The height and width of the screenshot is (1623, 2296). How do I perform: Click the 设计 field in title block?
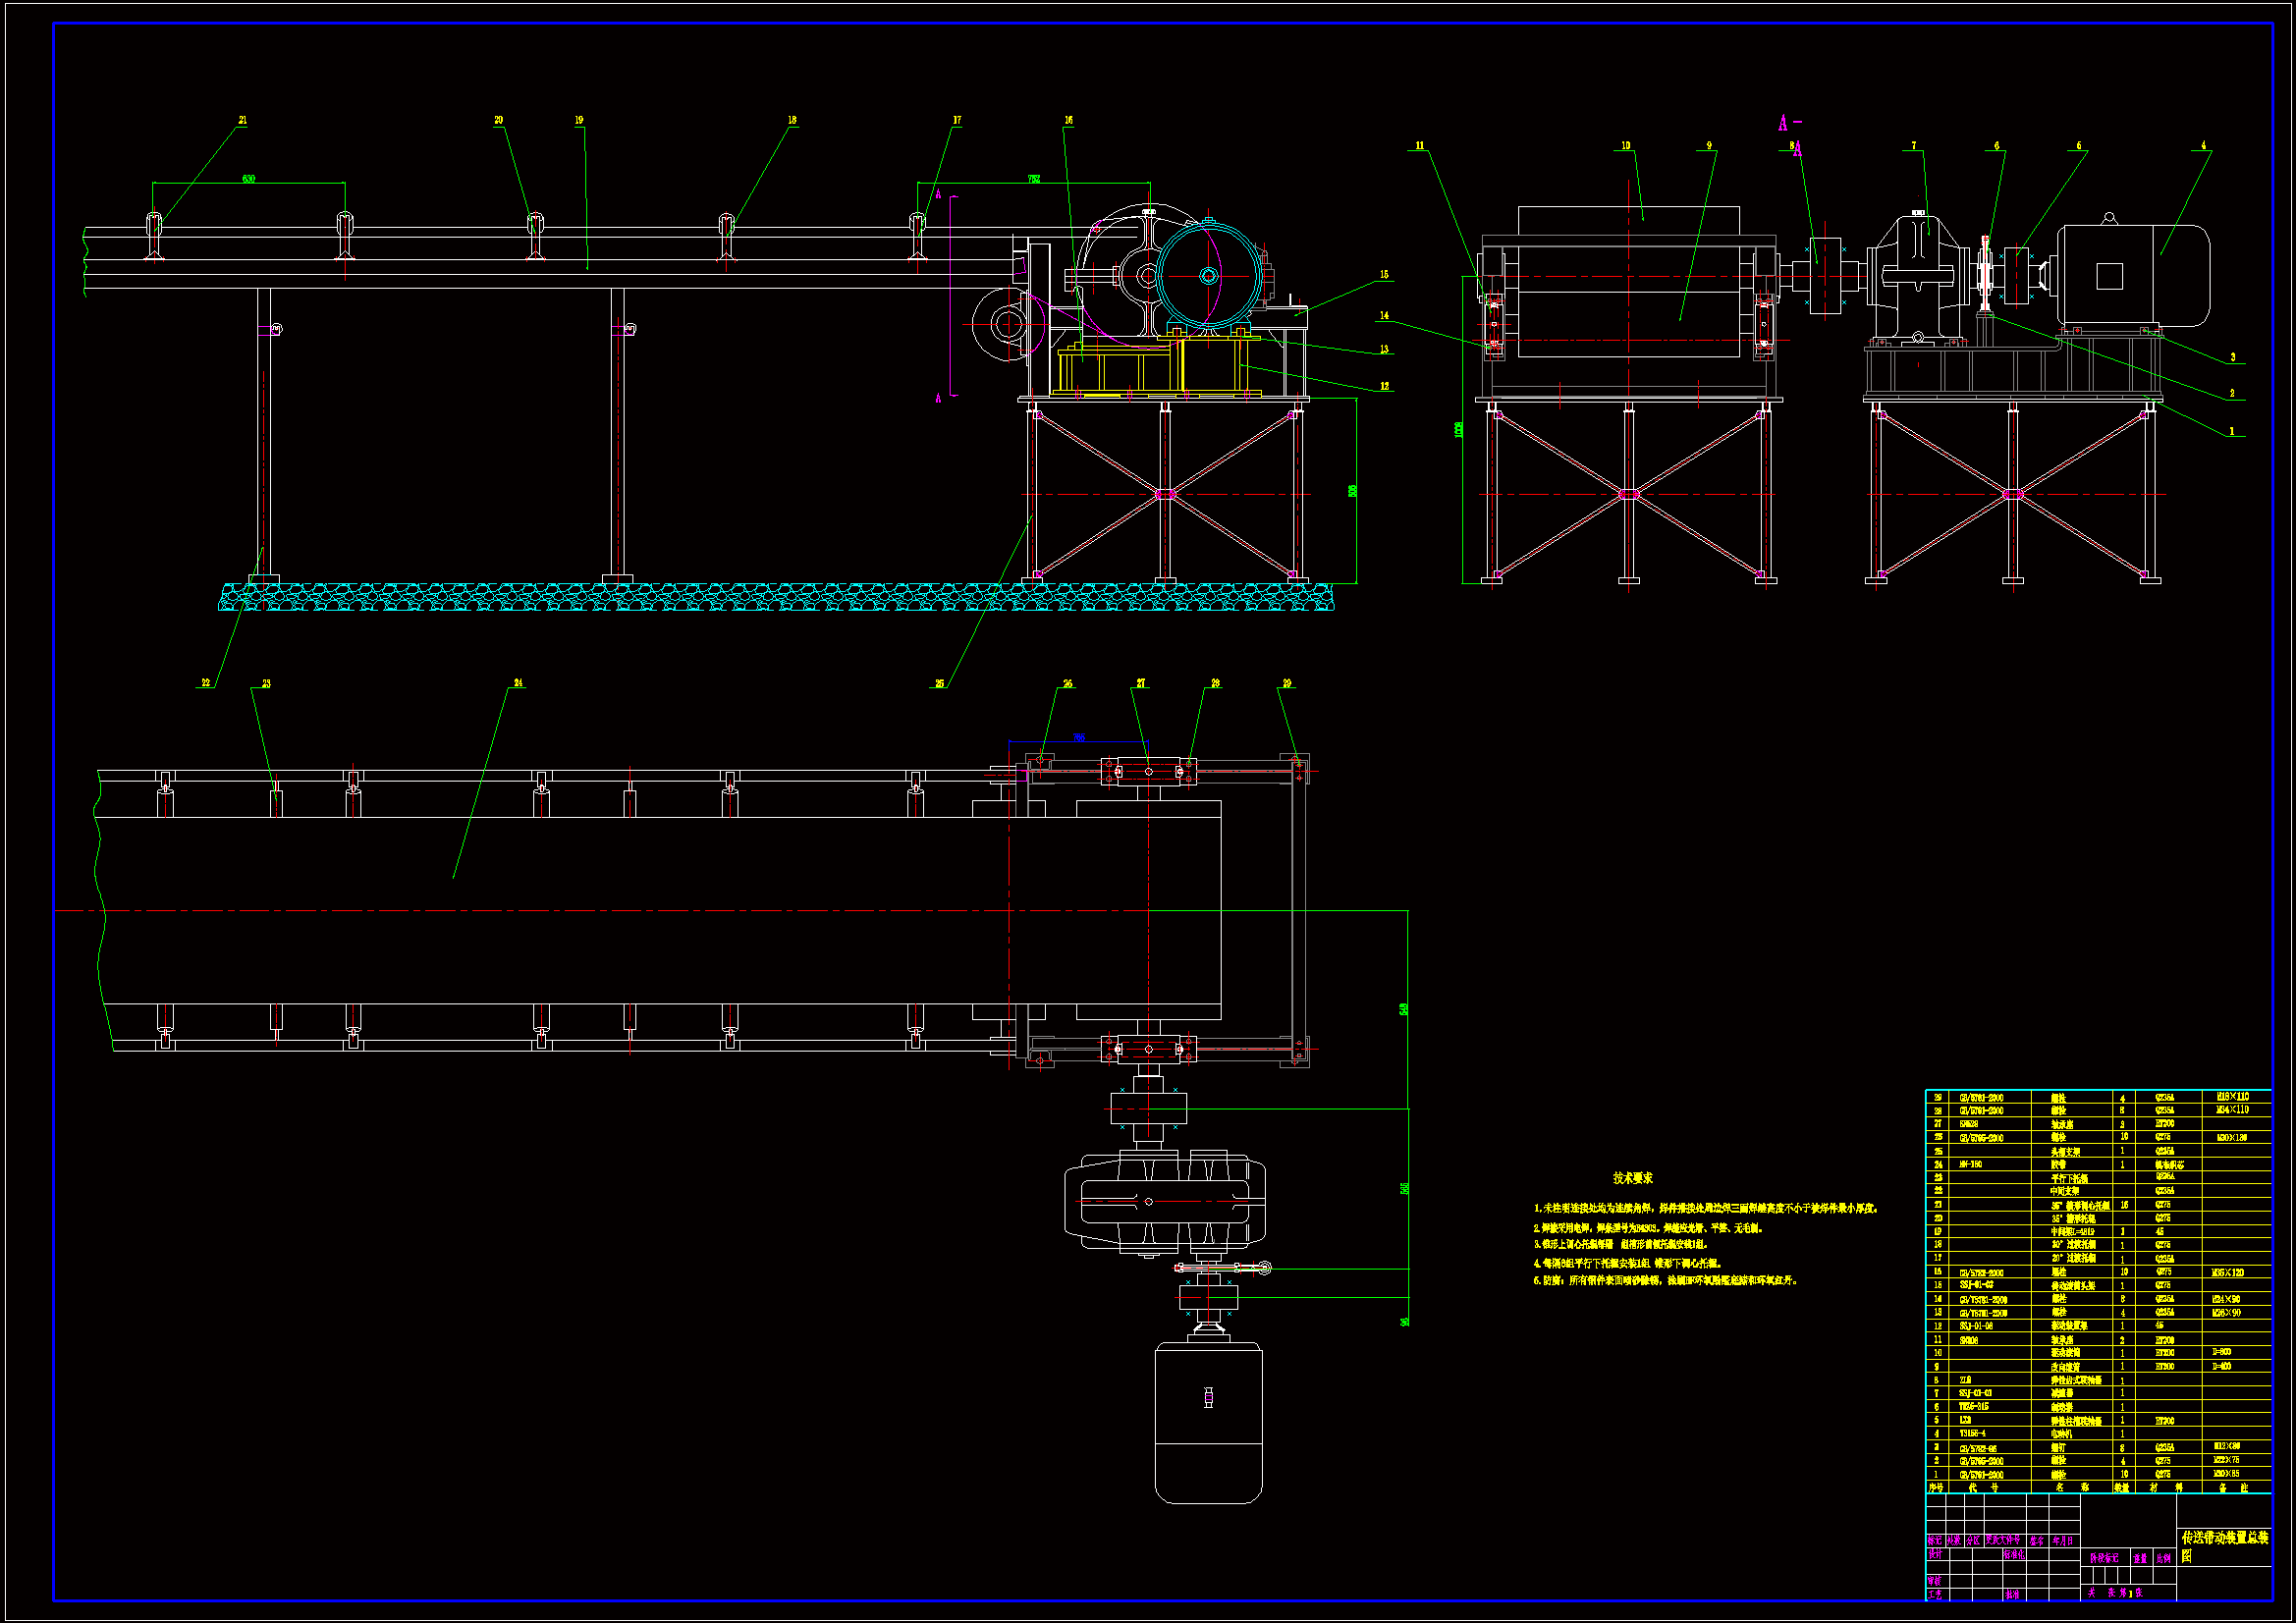[1935, 1555]
